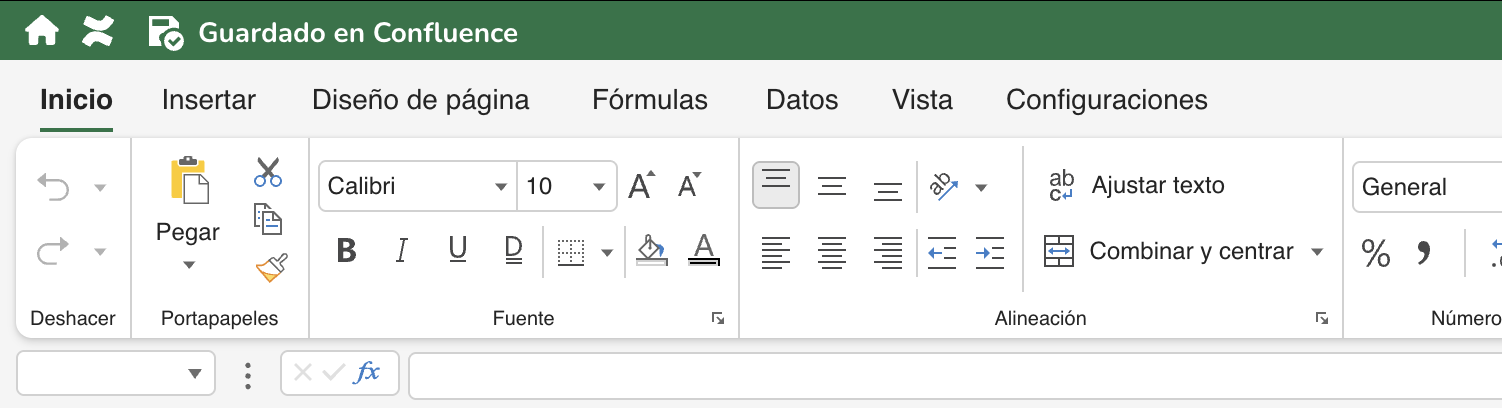Toggle Ajustar texto wrap option
The image size is (1502, 408).
1135,186
